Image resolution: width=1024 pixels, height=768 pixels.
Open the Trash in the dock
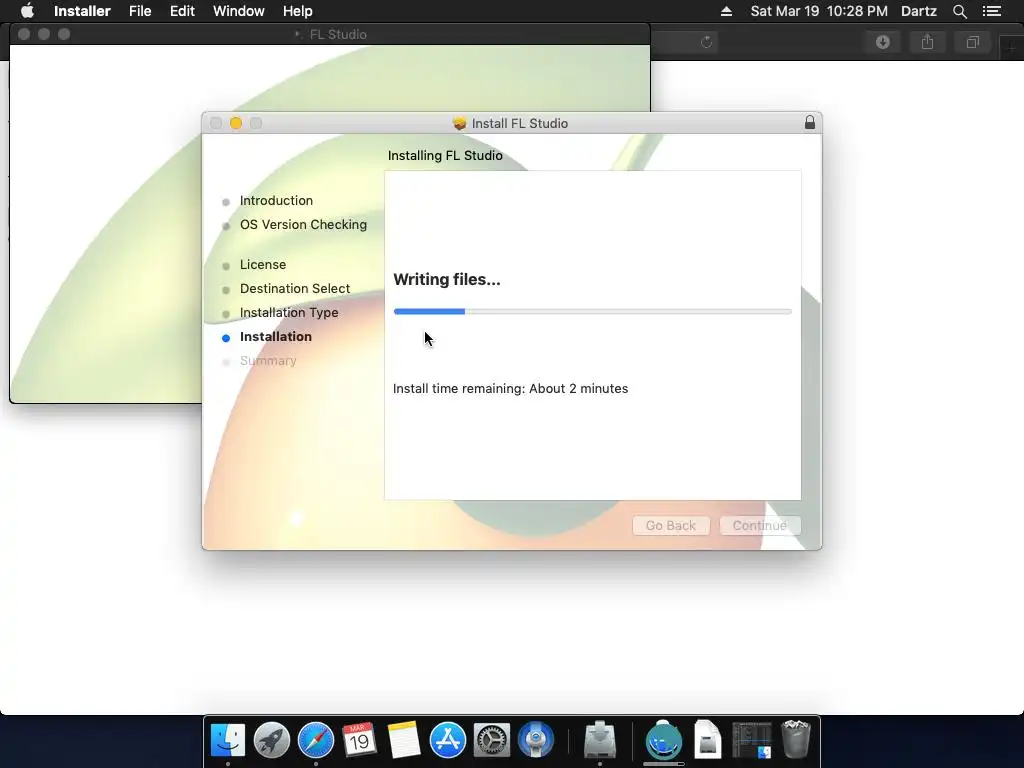pyautogui.click(x=795, y=739)
